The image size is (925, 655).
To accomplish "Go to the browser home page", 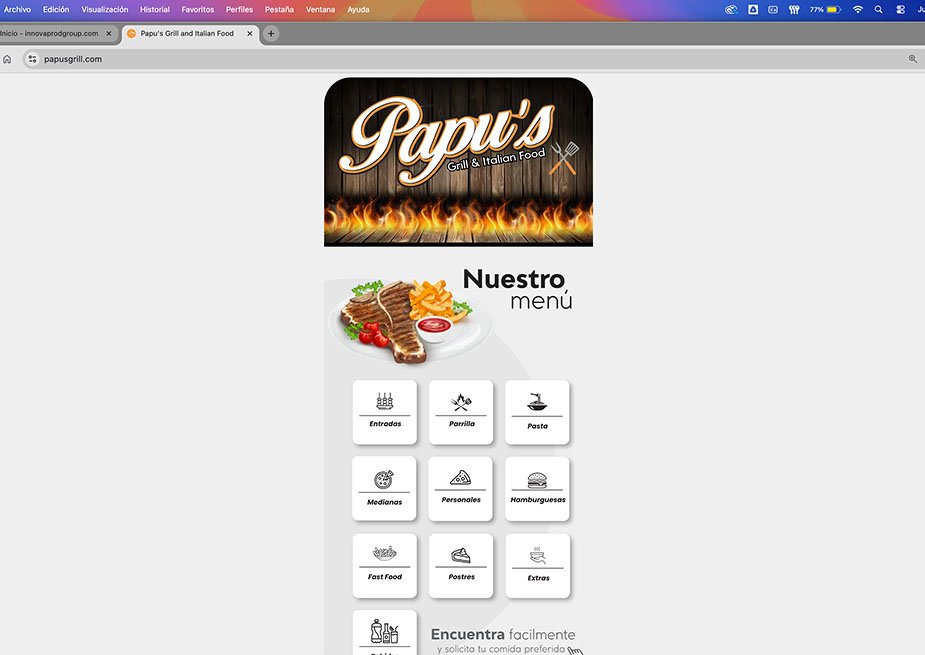I will 8,59.
